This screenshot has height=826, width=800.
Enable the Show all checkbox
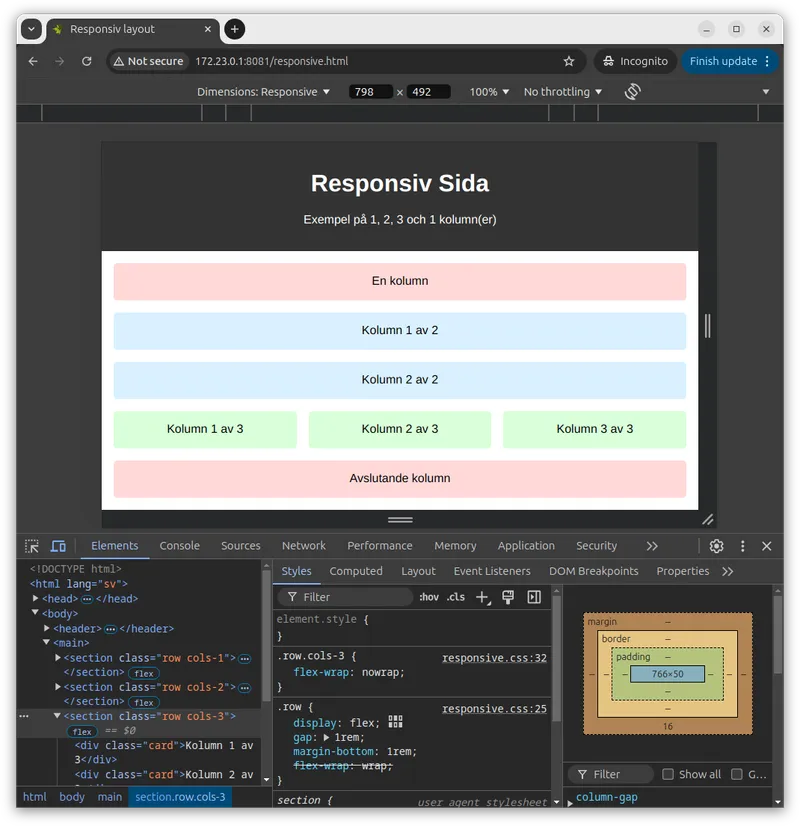[668, 774]
